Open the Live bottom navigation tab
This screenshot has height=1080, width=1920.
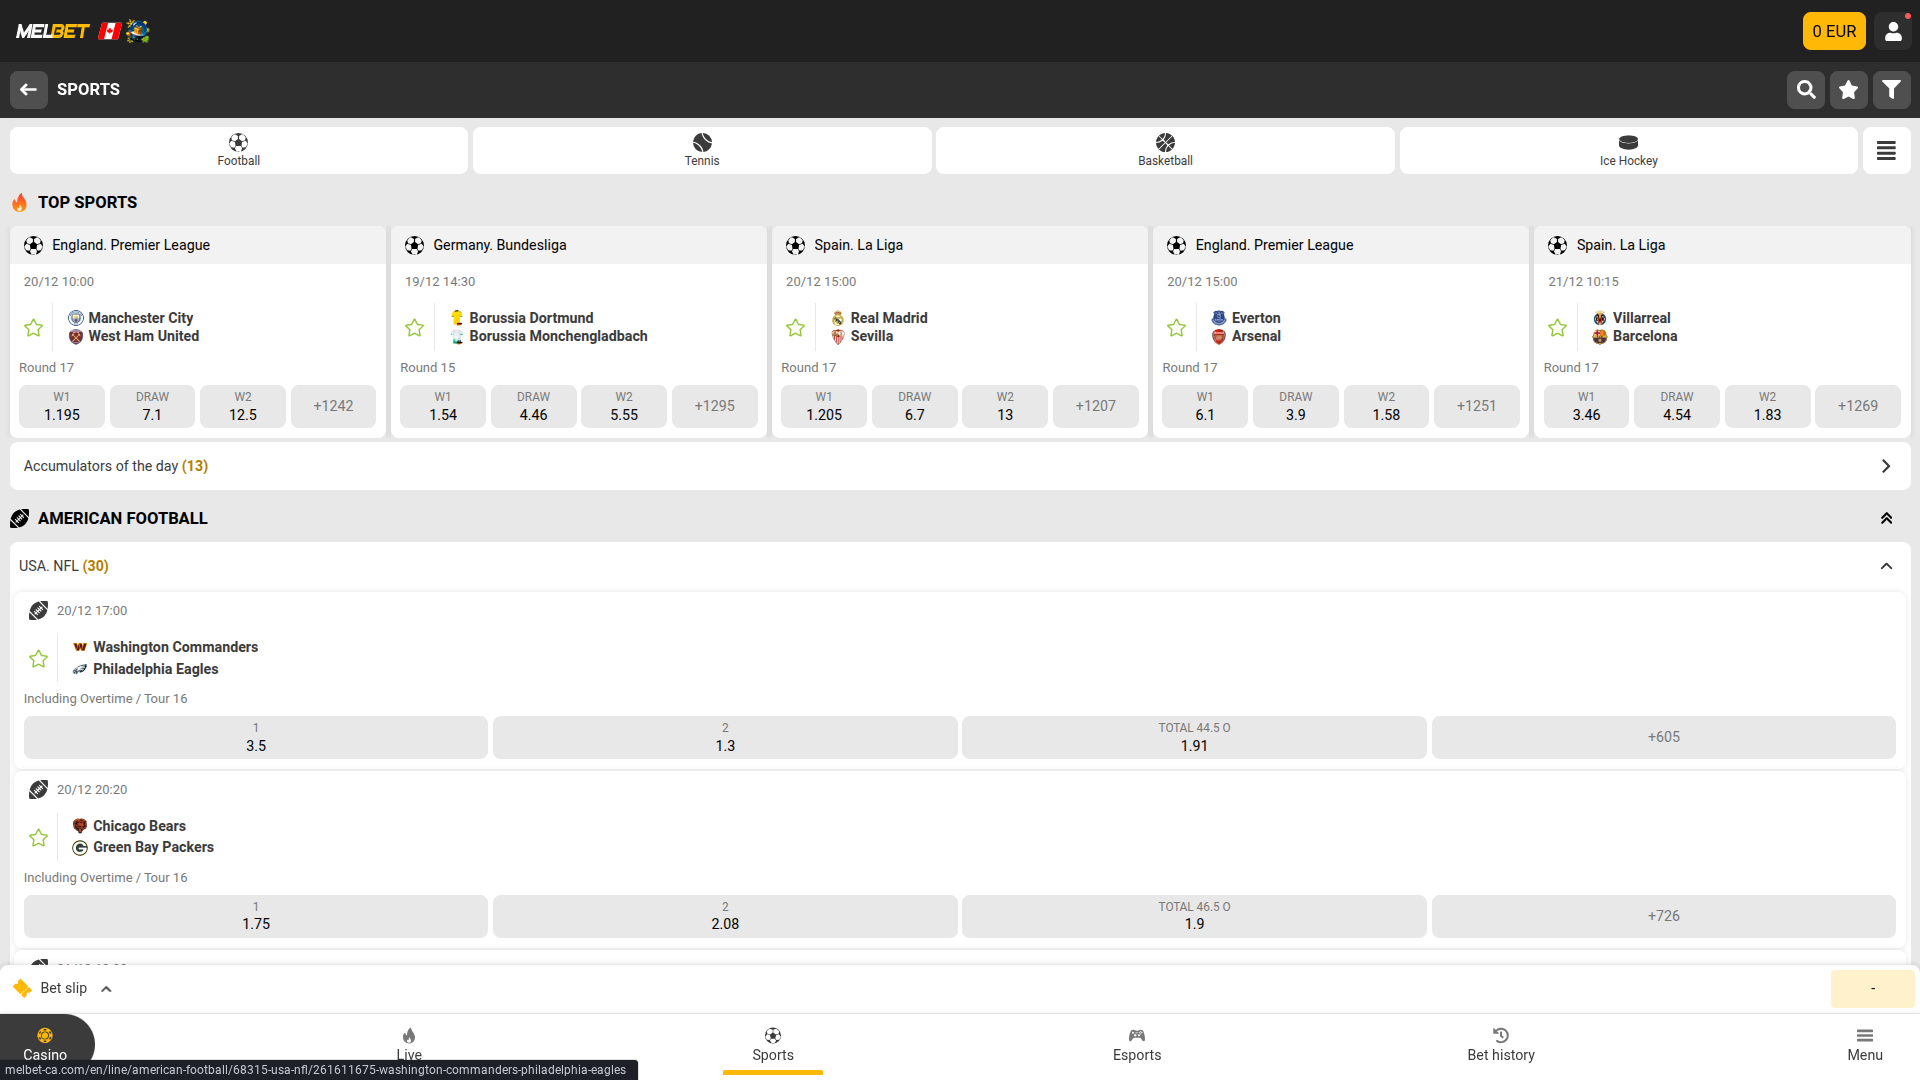coord(409,1044)
